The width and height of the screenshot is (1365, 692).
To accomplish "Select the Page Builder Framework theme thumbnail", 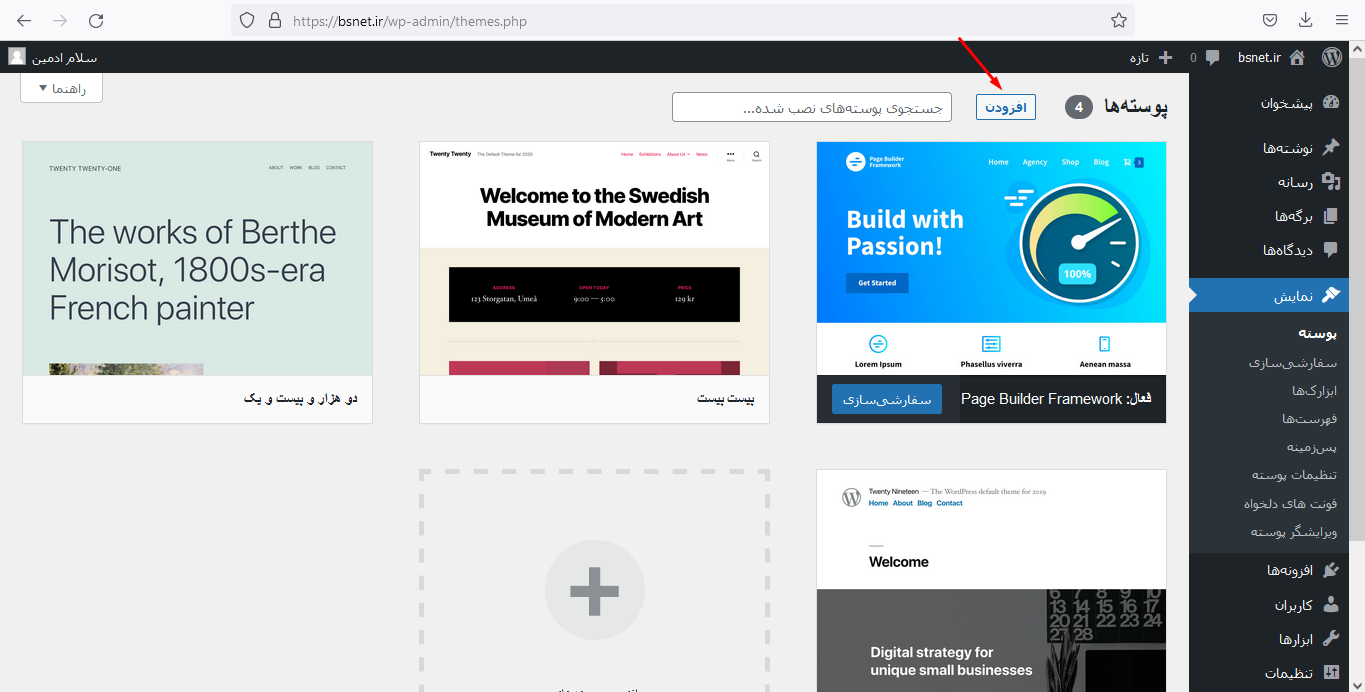I will 991,258.
